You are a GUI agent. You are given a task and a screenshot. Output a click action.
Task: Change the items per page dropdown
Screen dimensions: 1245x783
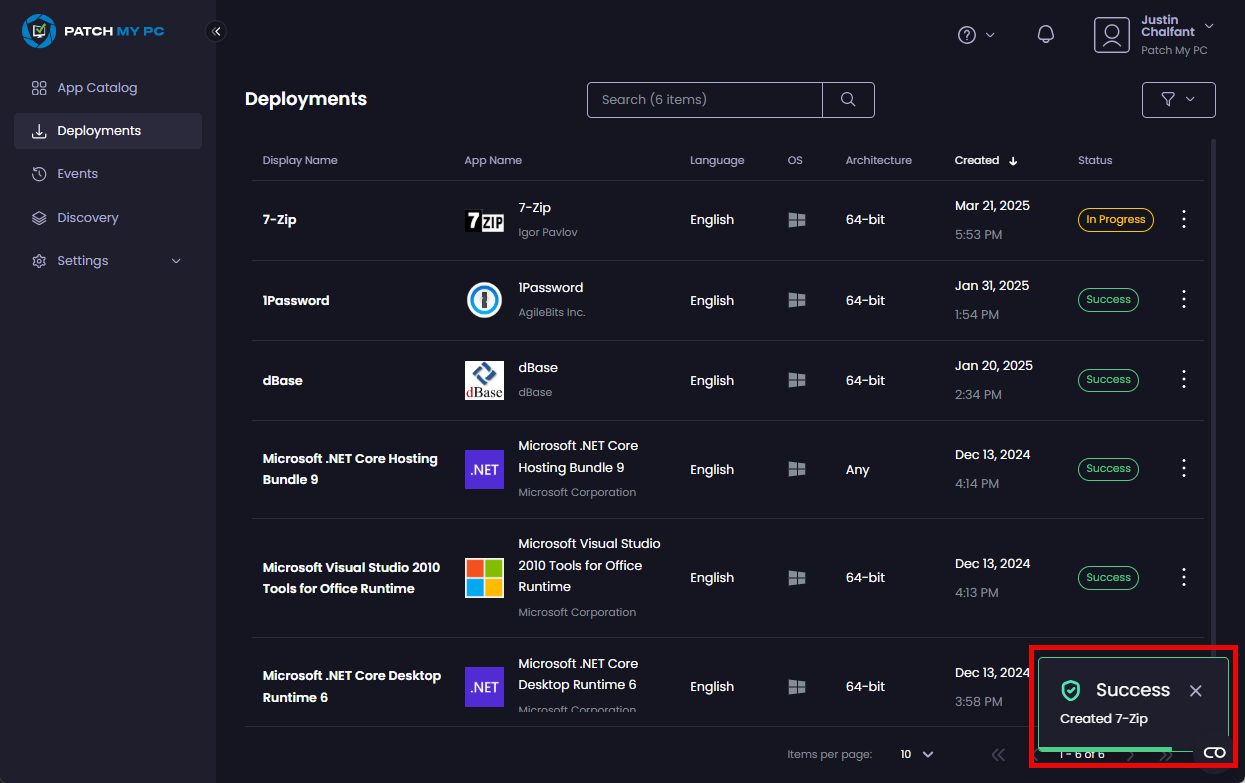point(916,754)
